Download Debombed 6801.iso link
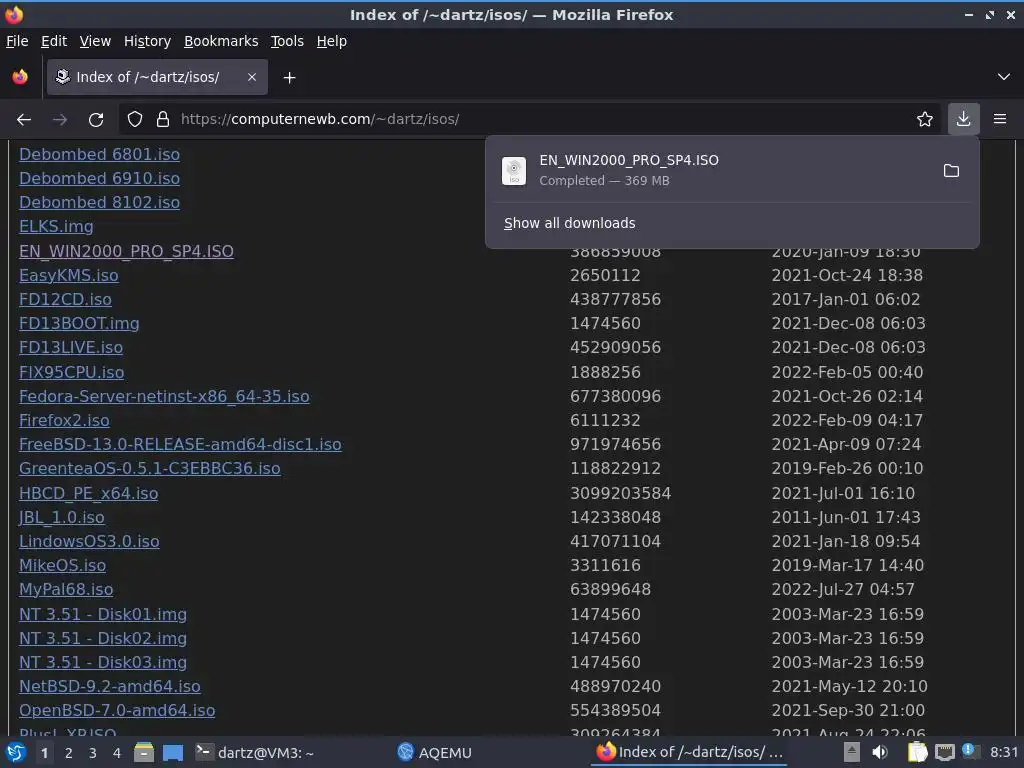This screenshot has height=768, width=1024. [99, 155]
